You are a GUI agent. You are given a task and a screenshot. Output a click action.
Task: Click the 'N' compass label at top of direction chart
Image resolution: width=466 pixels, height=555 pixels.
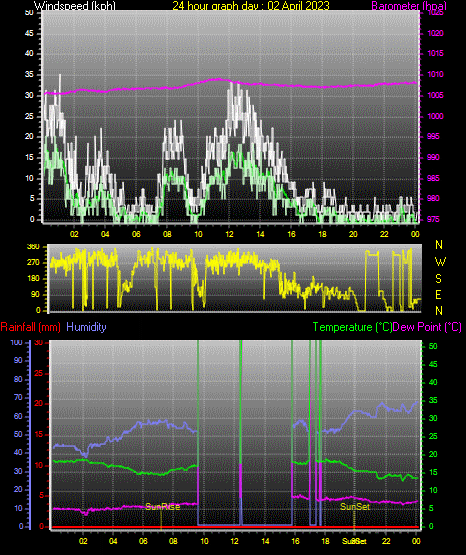point(439,245)
